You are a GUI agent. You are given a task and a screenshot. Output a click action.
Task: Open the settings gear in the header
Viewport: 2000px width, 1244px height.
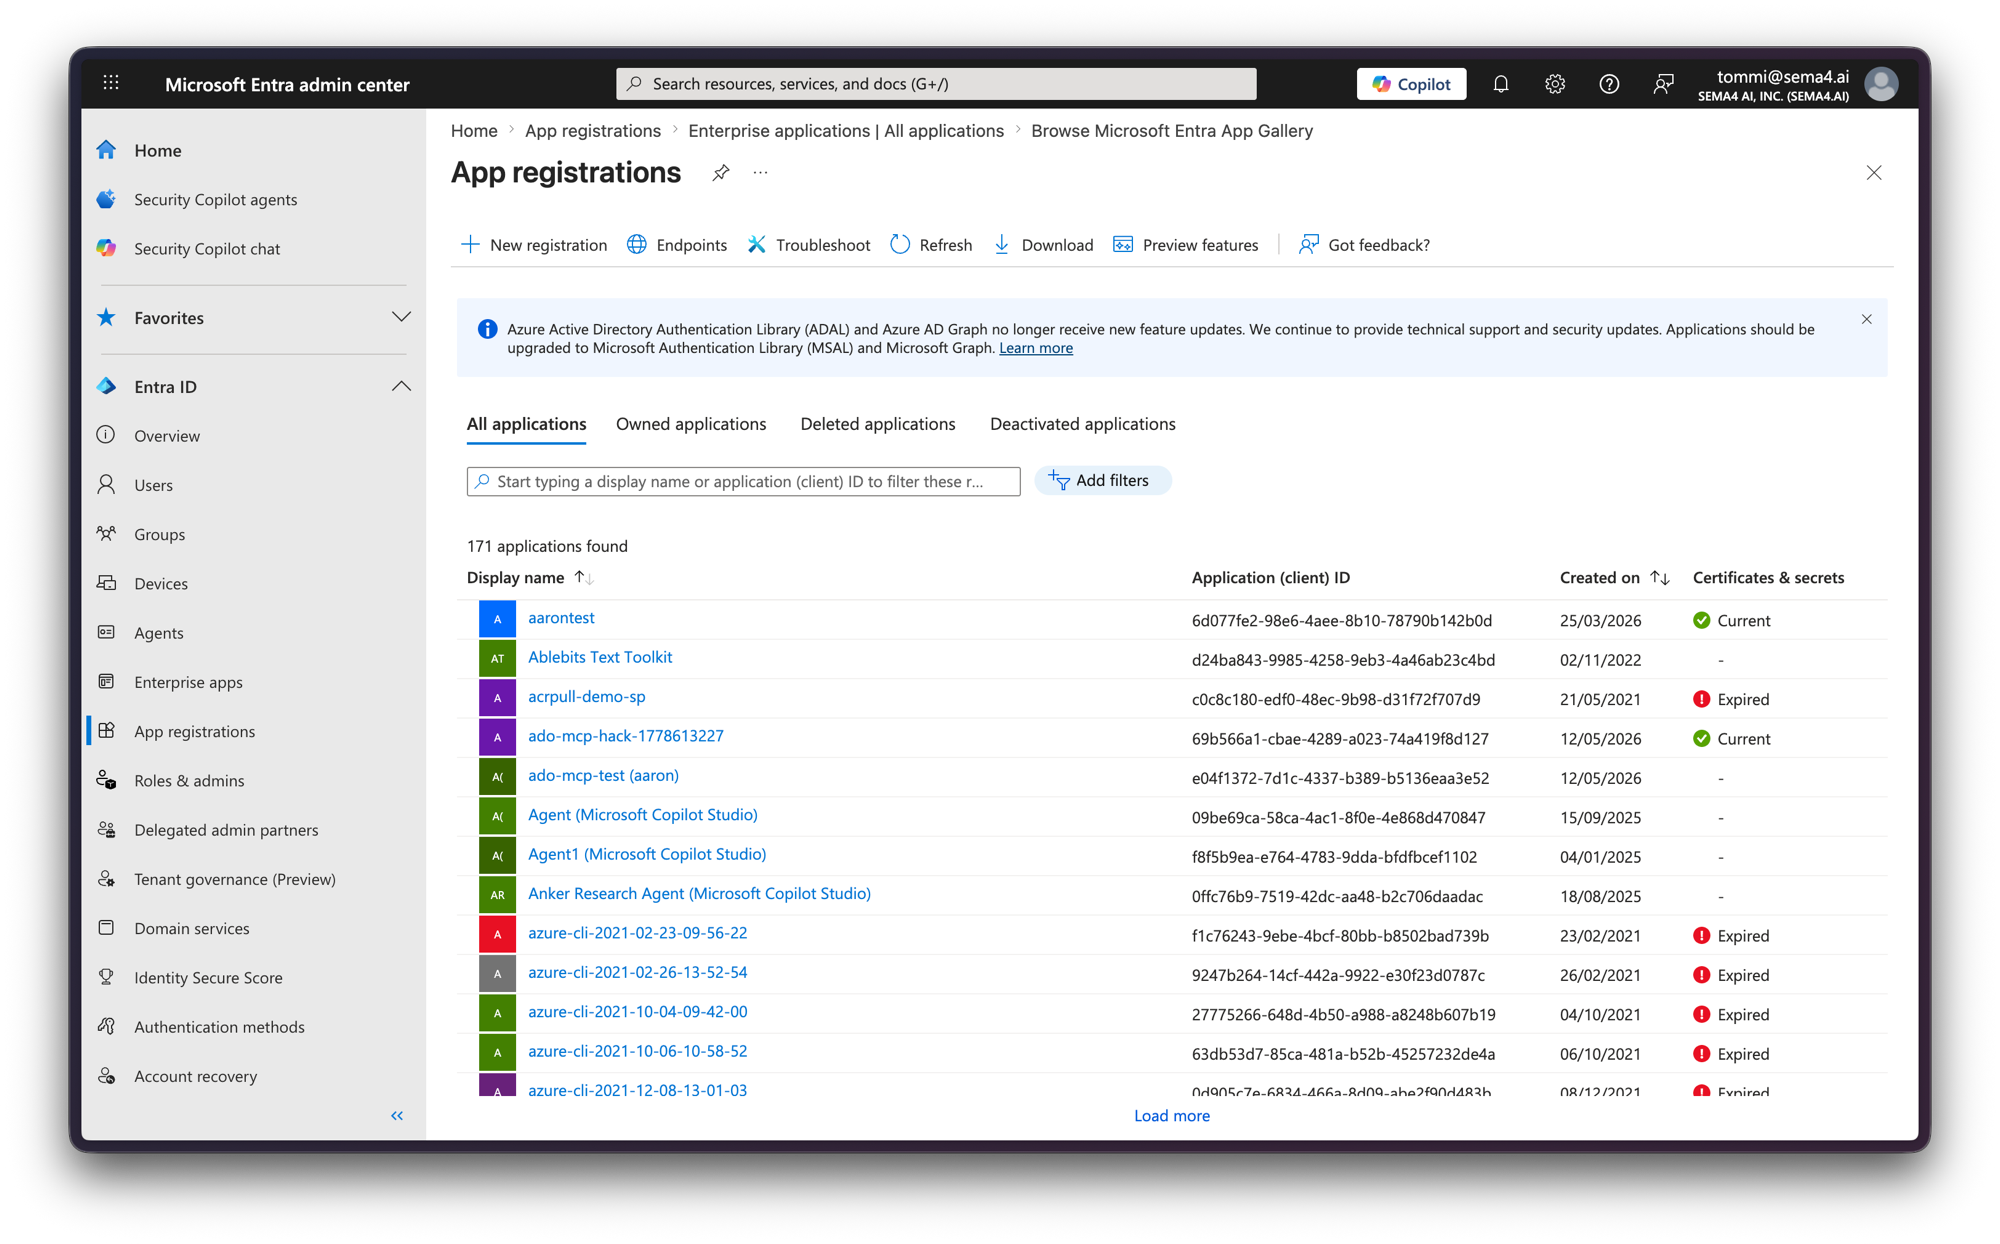pos(1554,84)
